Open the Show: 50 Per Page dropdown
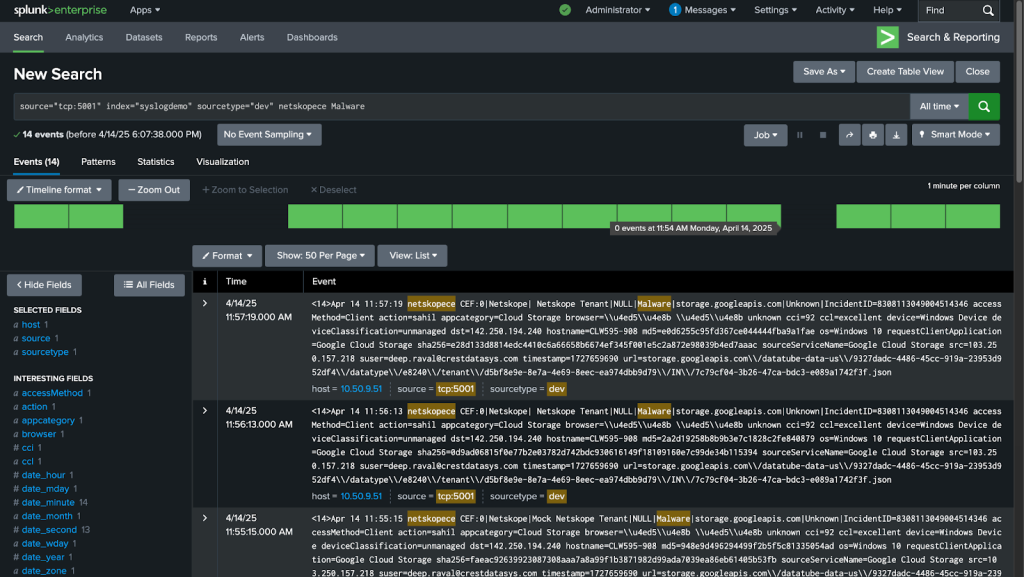Screen dimensions: 1024x577 (x=319, y=256)
